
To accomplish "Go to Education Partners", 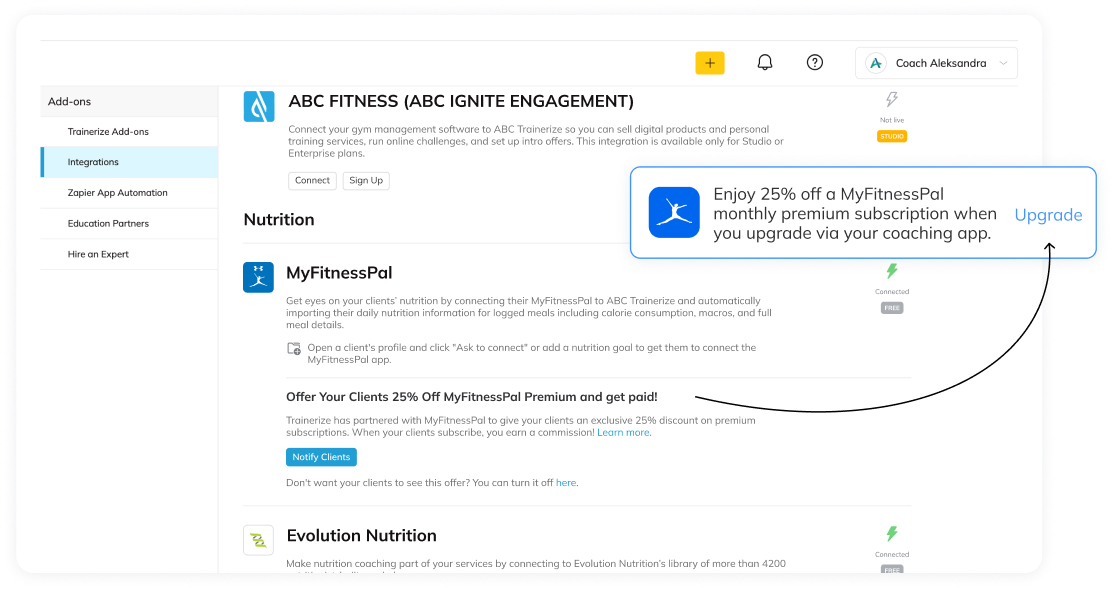I will 108,224.
